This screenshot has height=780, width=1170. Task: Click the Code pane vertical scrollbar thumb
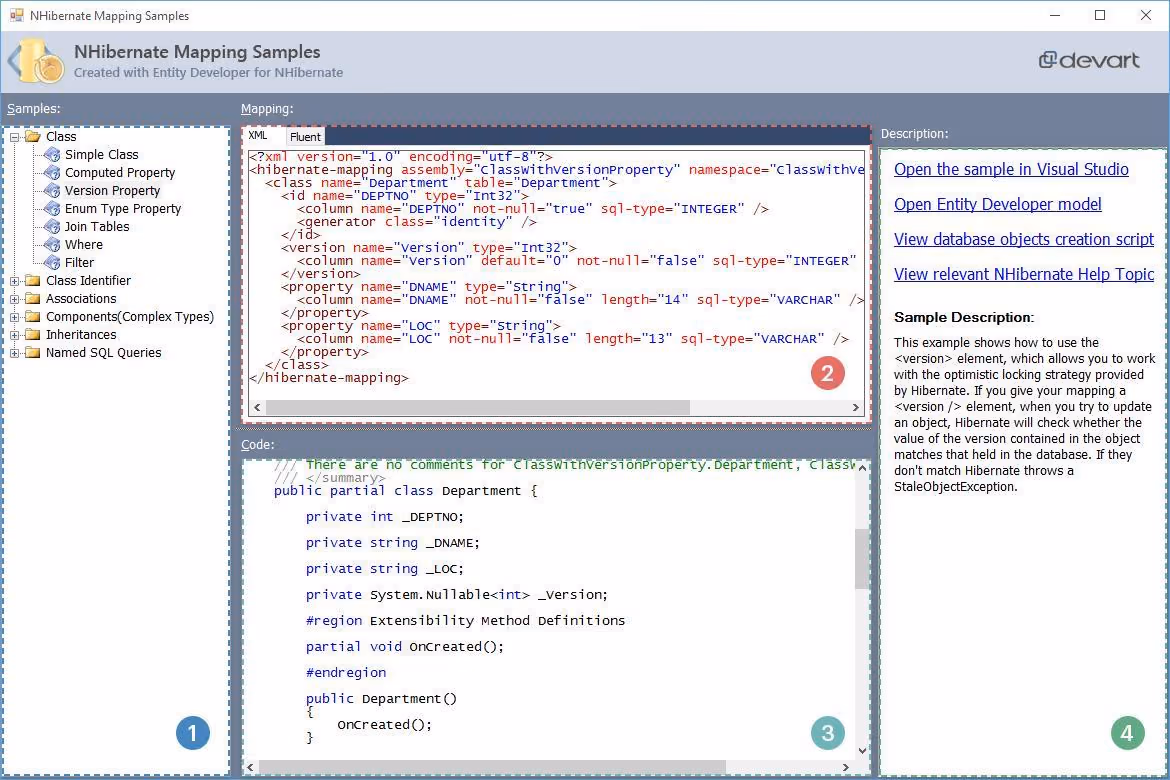click(862, 559)
